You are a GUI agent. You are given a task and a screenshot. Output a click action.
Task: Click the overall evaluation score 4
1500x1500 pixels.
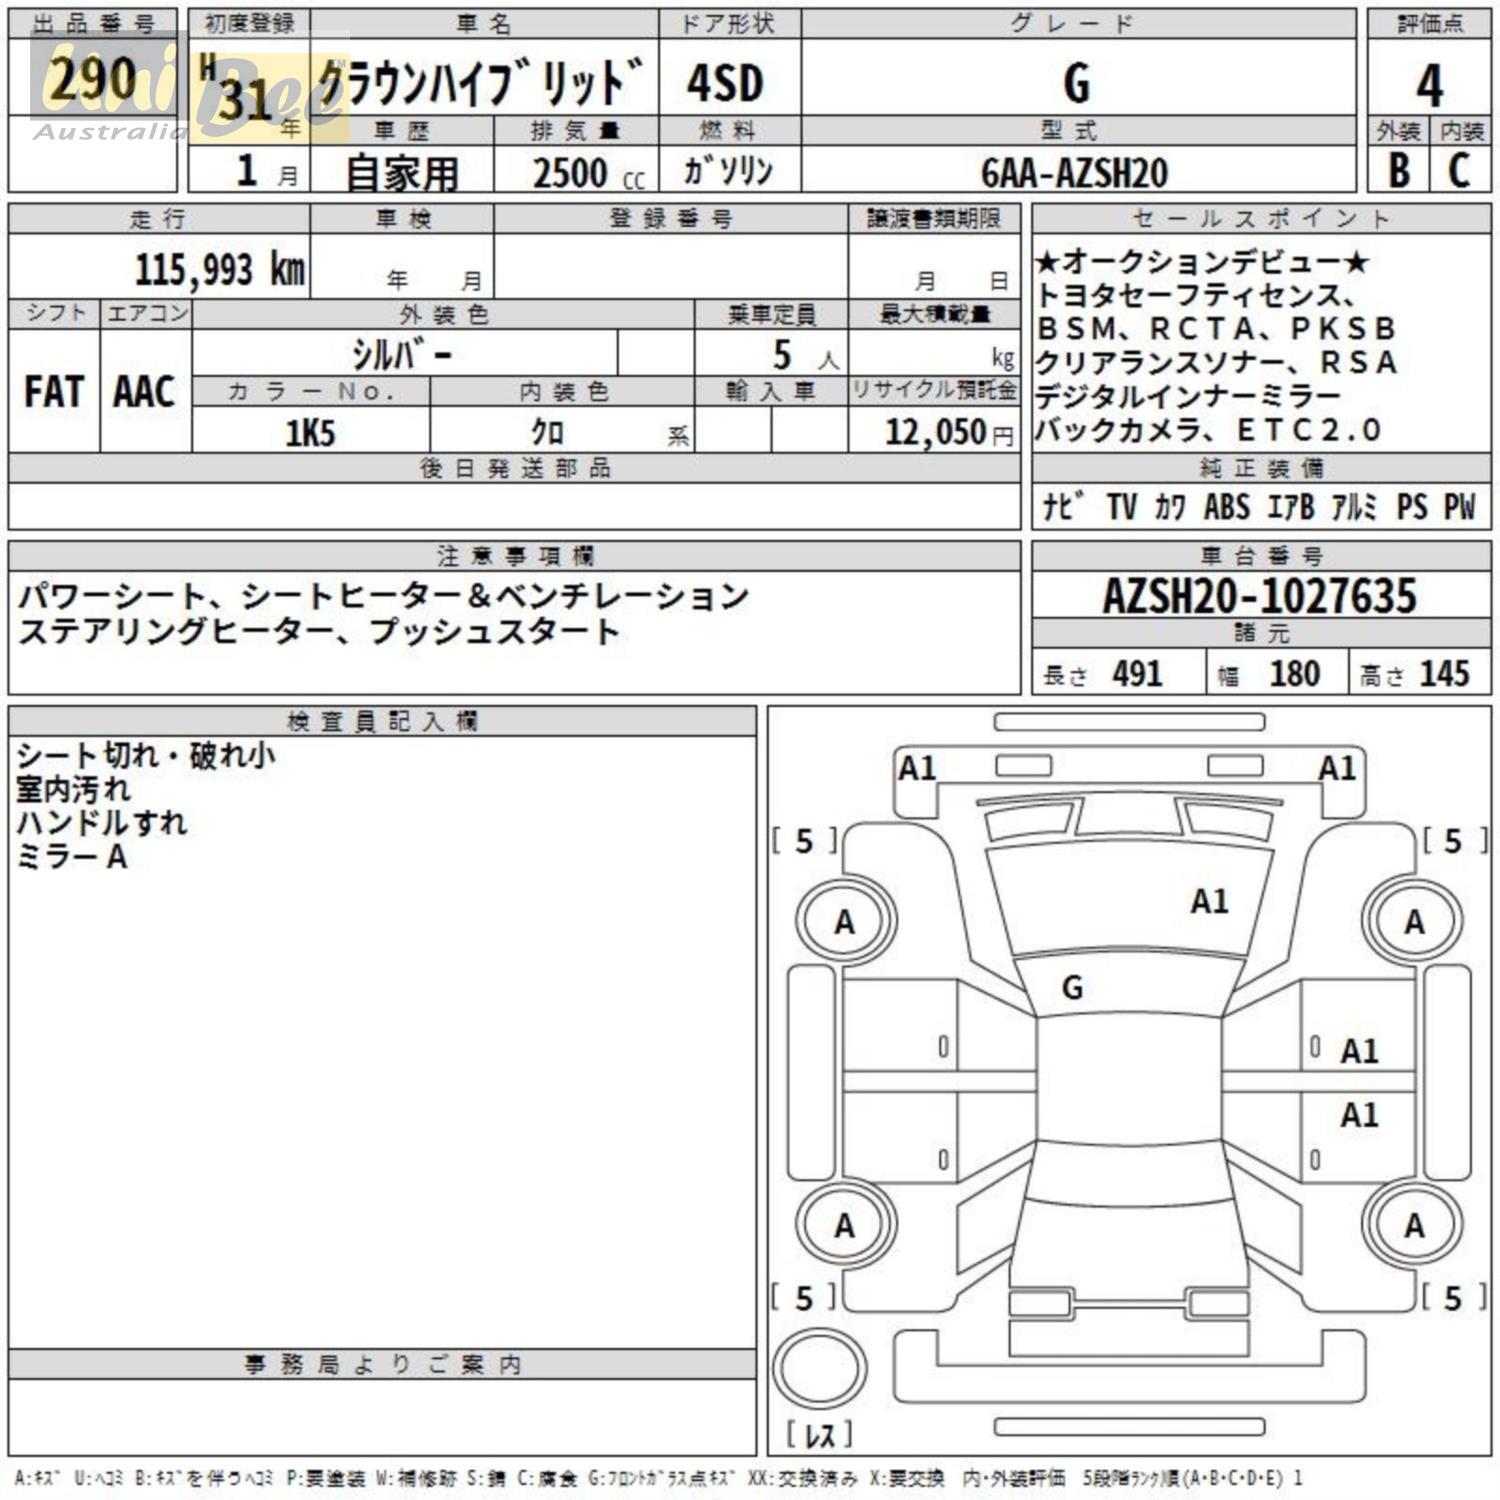1429,85
